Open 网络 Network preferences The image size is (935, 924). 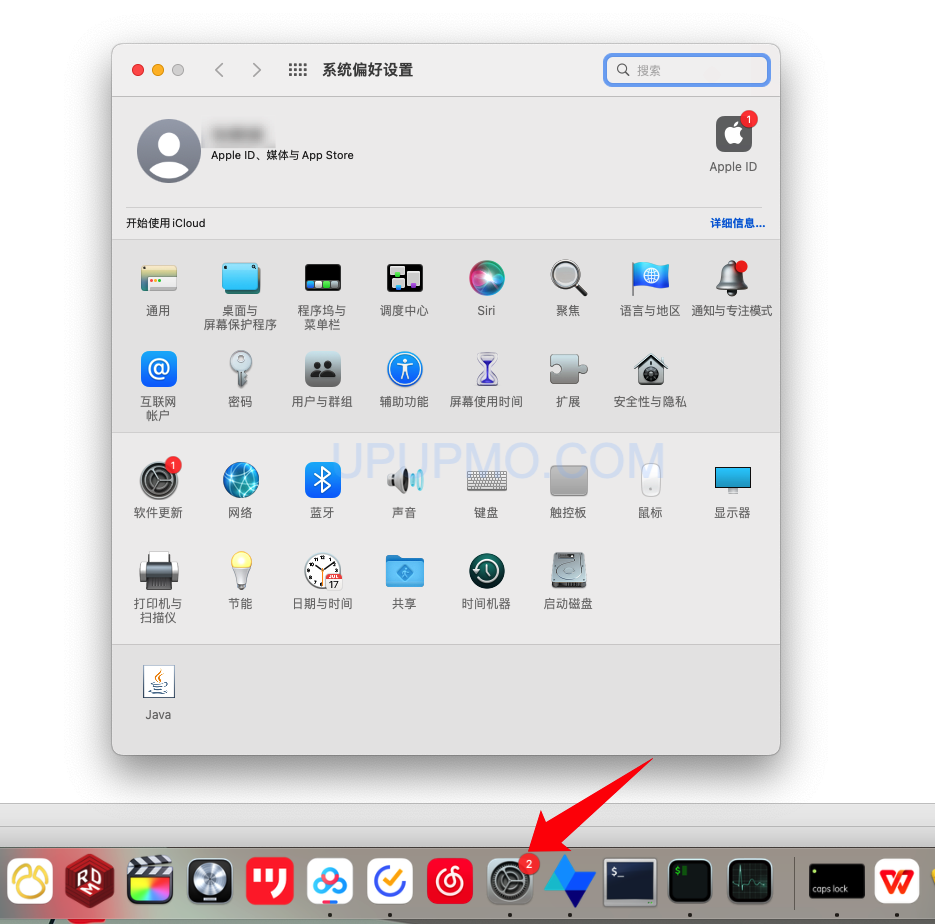[x=240, y=480]
